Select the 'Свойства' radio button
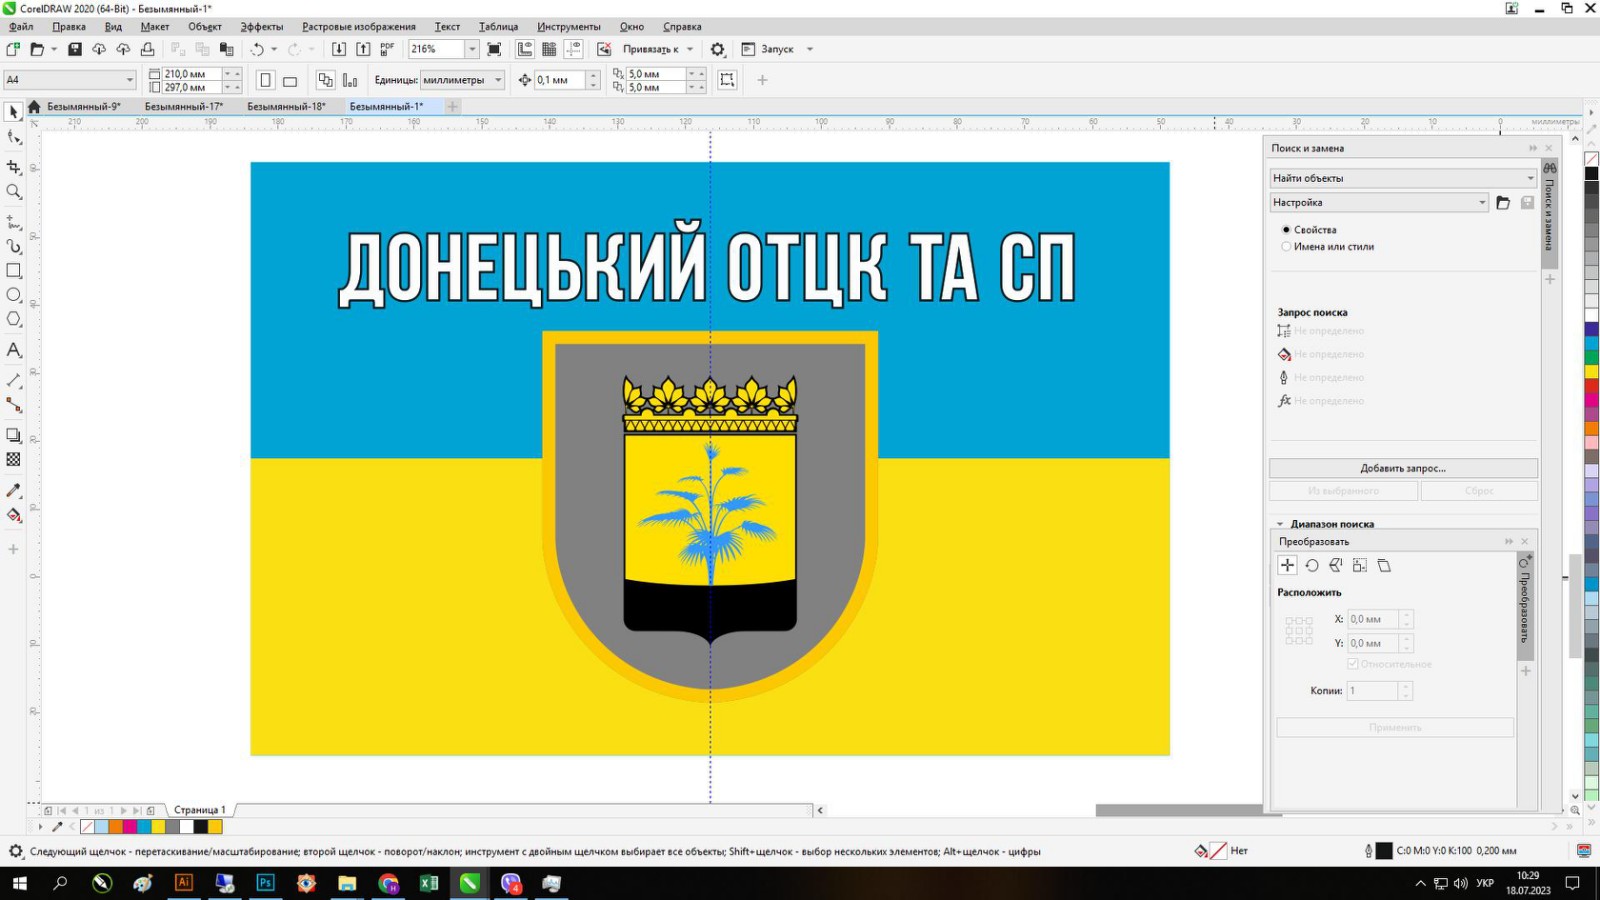The width and height of the screenshot is (1600, 900). pos(1286,230)
